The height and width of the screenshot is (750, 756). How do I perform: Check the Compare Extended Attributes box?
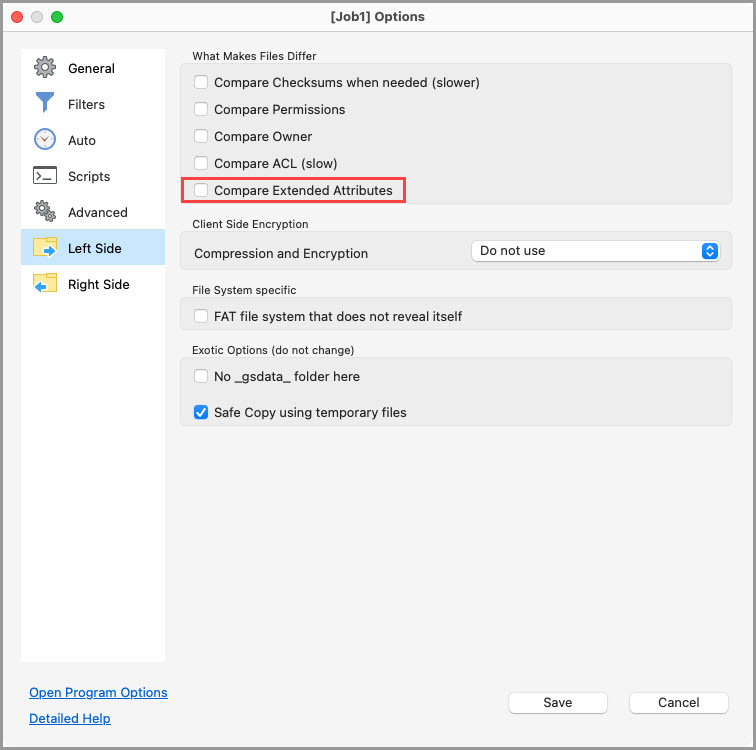click(201, 190)
